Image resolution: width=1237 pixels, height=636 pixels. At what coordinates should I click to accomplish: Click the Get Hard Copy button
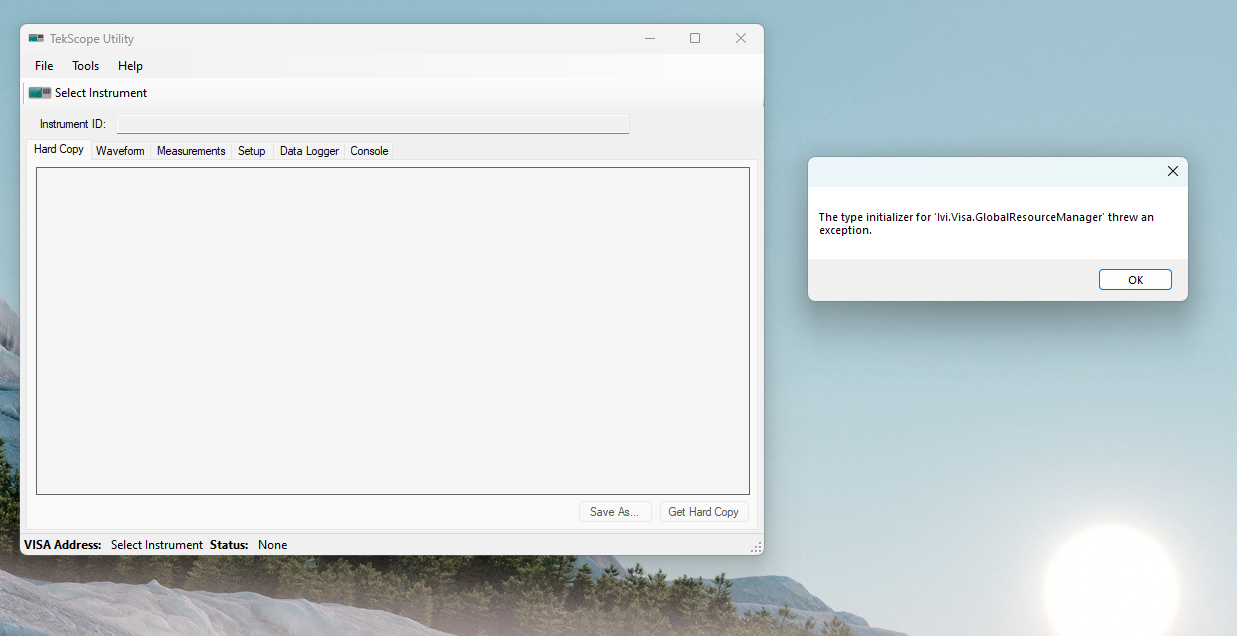coord(703,512)
